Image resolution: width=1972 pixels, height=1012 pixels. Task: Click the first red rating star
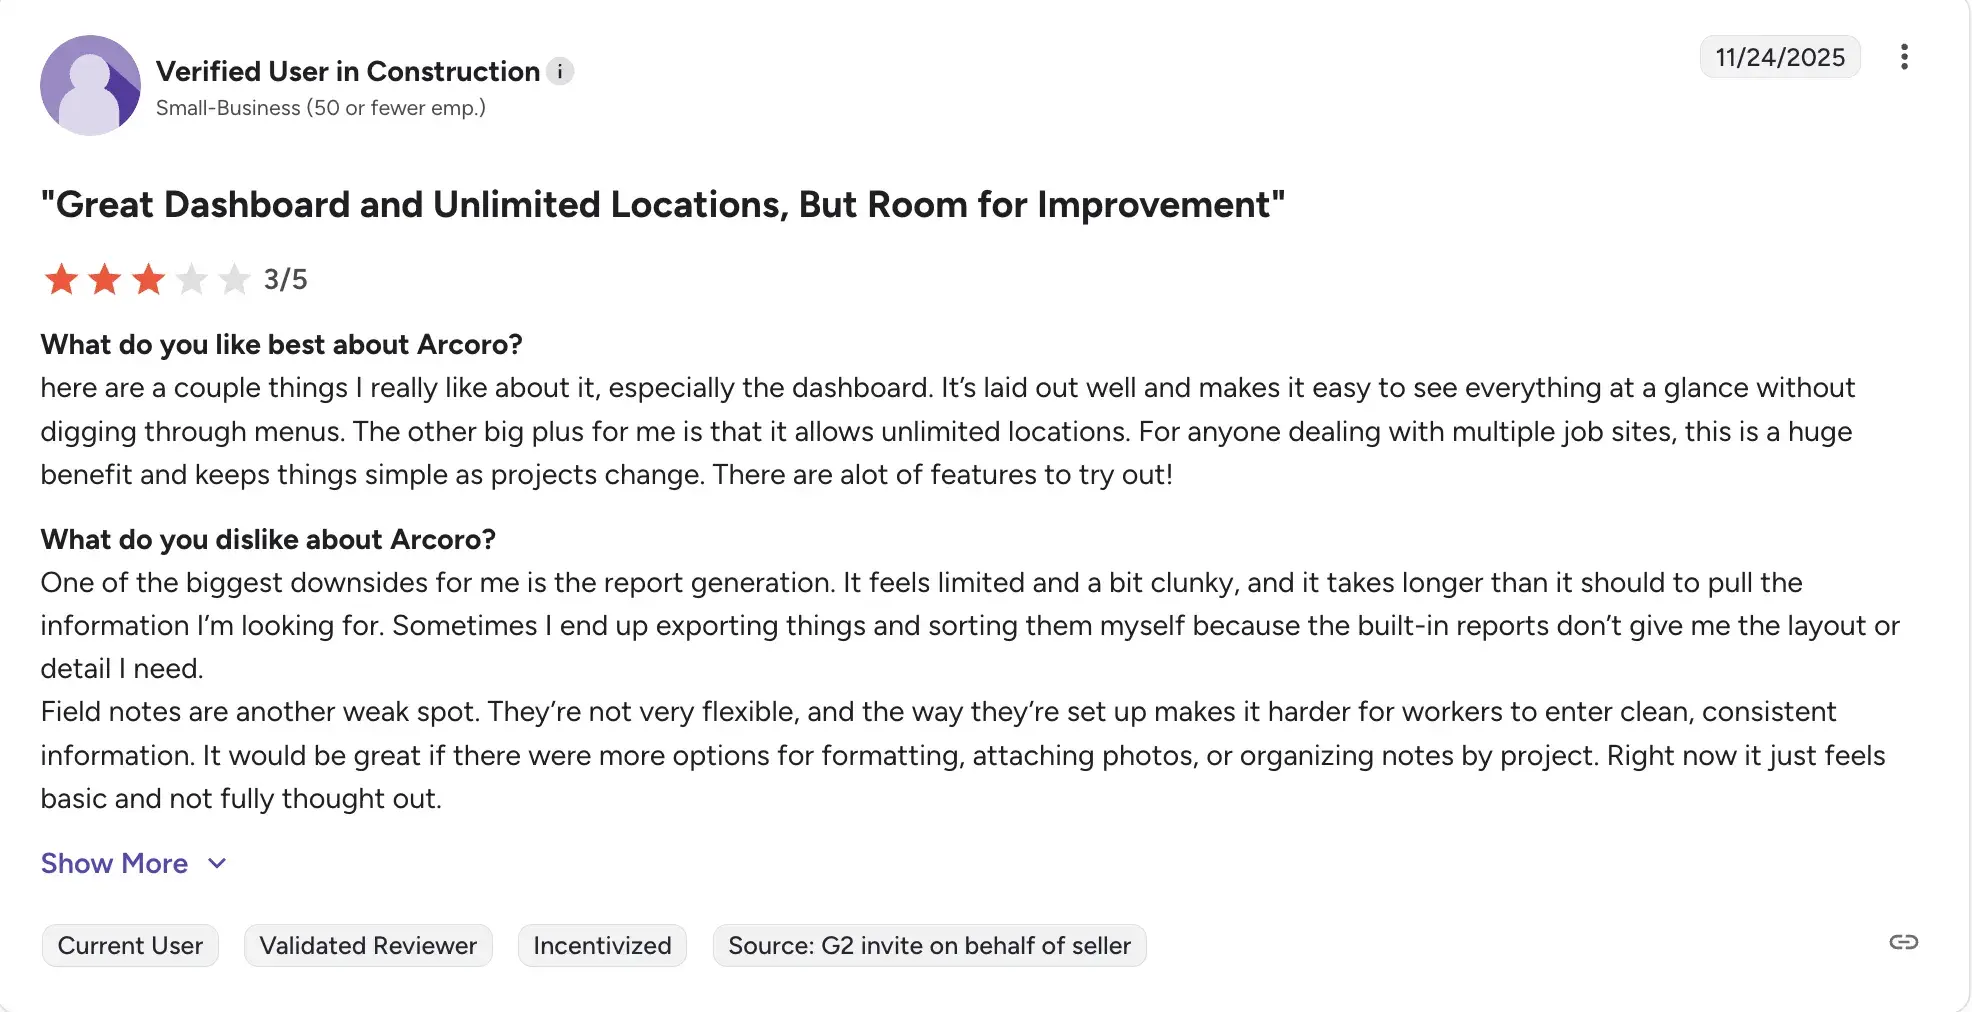pyautogui.click(x=61, y=279)
